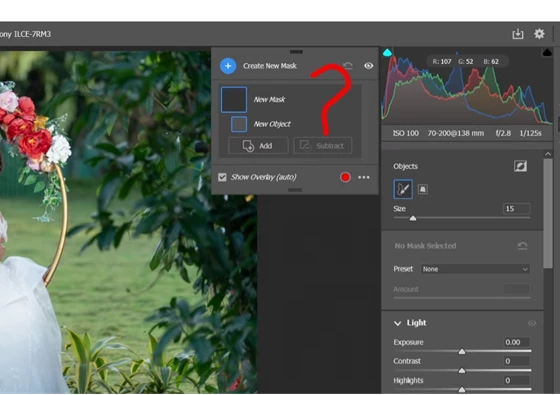Select the object brush selection tool
Viewport: 560px width, 395px height.
tap(403, 189)
